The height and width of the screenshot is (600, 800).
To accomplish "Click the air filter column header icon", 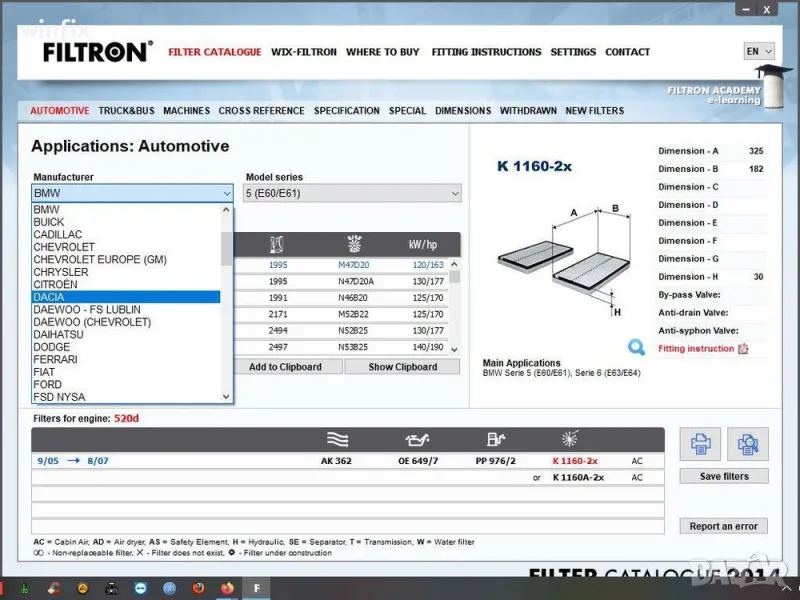I will [x=337, y=439].
